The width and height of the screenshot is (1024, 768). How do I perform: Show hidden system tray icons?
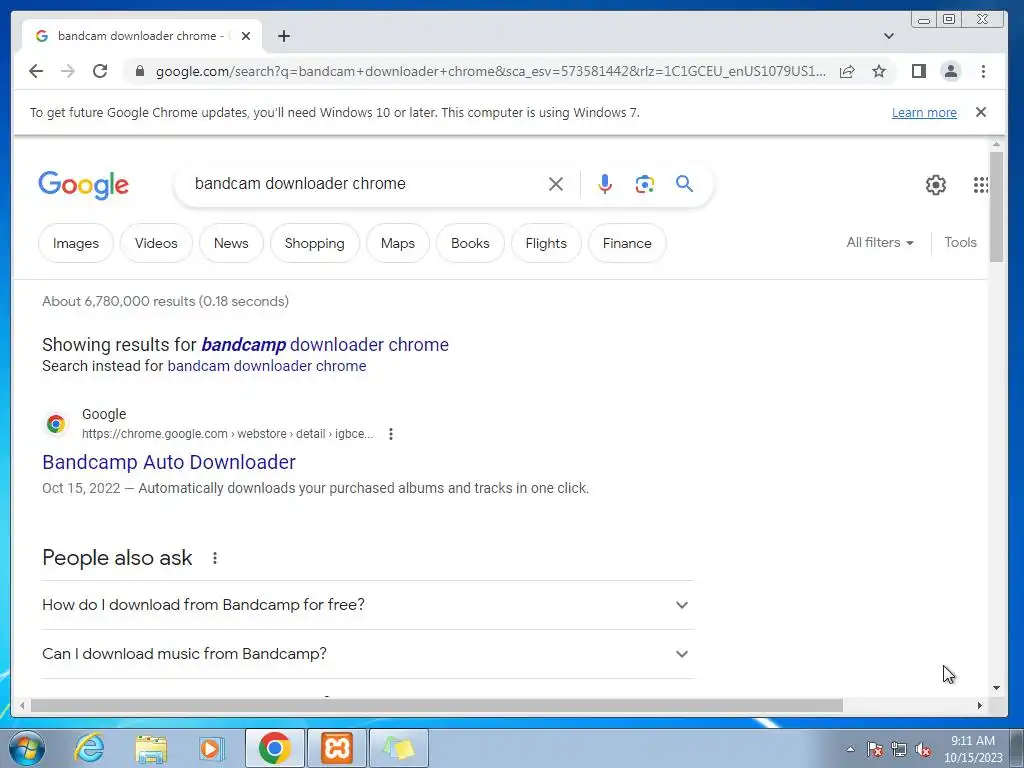pyautogui.click(x=850, y=749)
